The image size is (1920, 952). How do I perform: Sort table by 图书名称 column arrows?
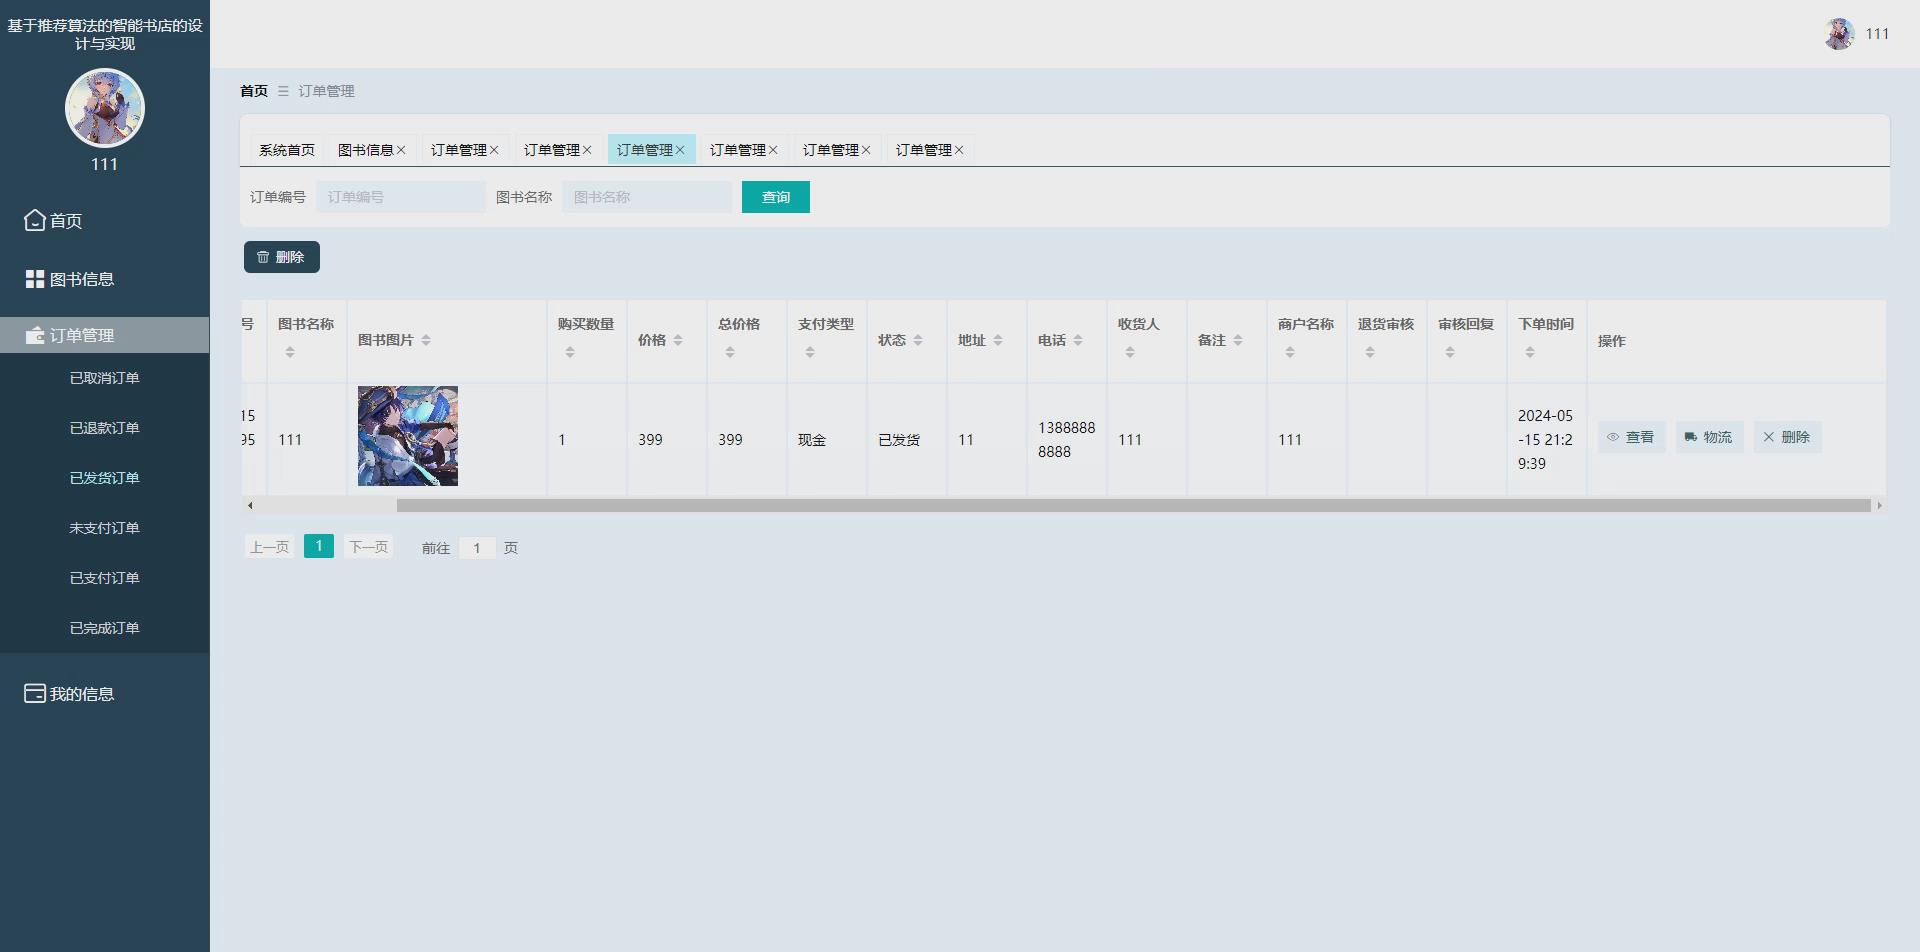tap(290, 352)
